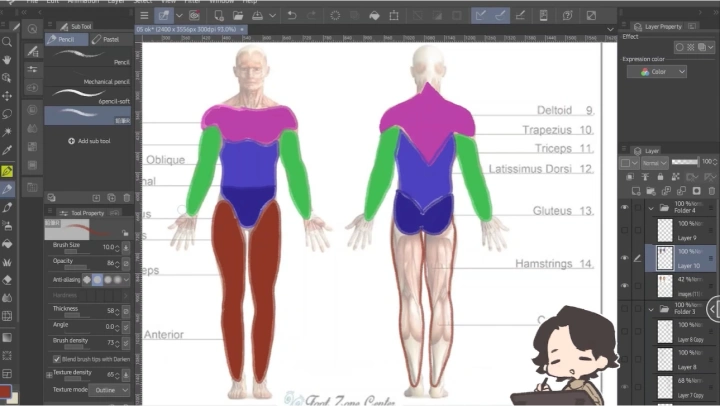The width and height of the screenshot is (720, 406).
Task: Select the Zoom magnifier tool
Action: click(x=7, y=42)
